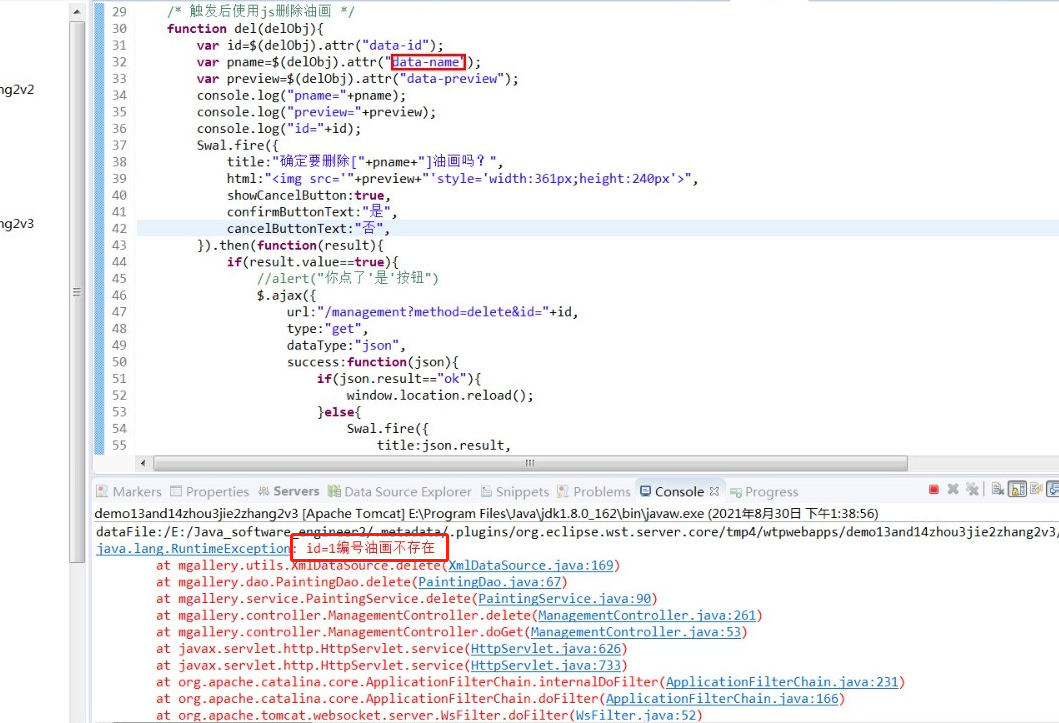The height and width of the screenshot is (723, 1059).
Task: Click Remove All Terminated Launches double-X icon
Action: (x=972, y=489)
